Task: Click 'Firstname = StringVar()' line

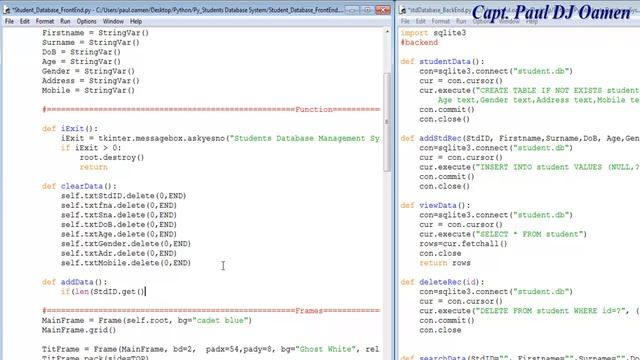Action: pos(95,33)
